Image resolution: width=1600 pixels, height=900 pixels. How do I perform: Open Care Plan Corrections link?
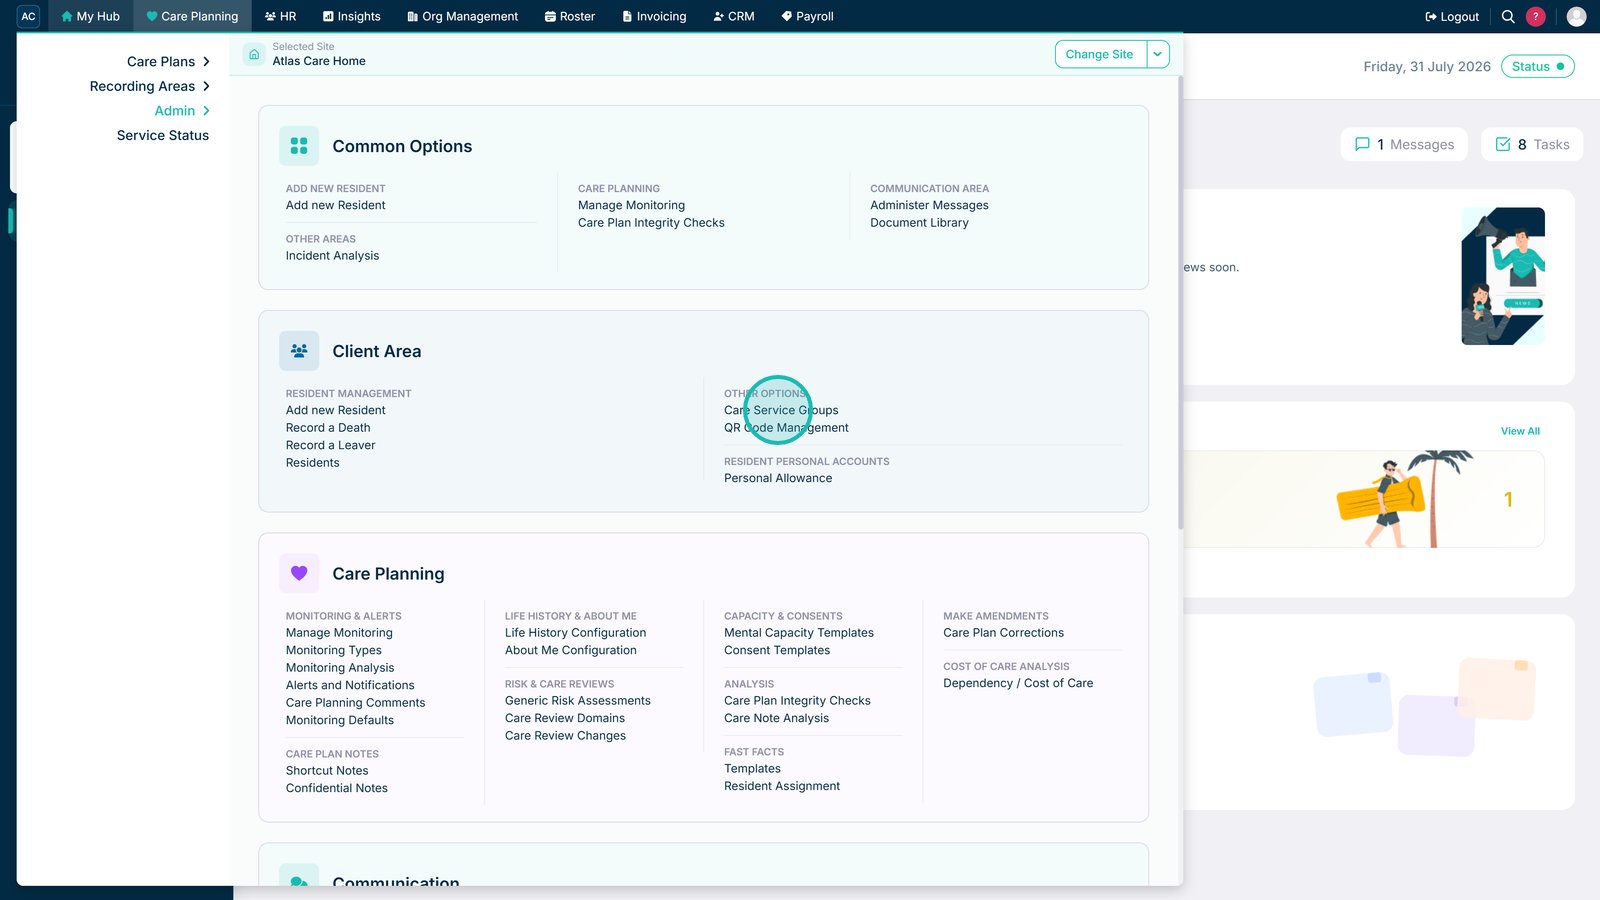click(x=1003, y=633)
